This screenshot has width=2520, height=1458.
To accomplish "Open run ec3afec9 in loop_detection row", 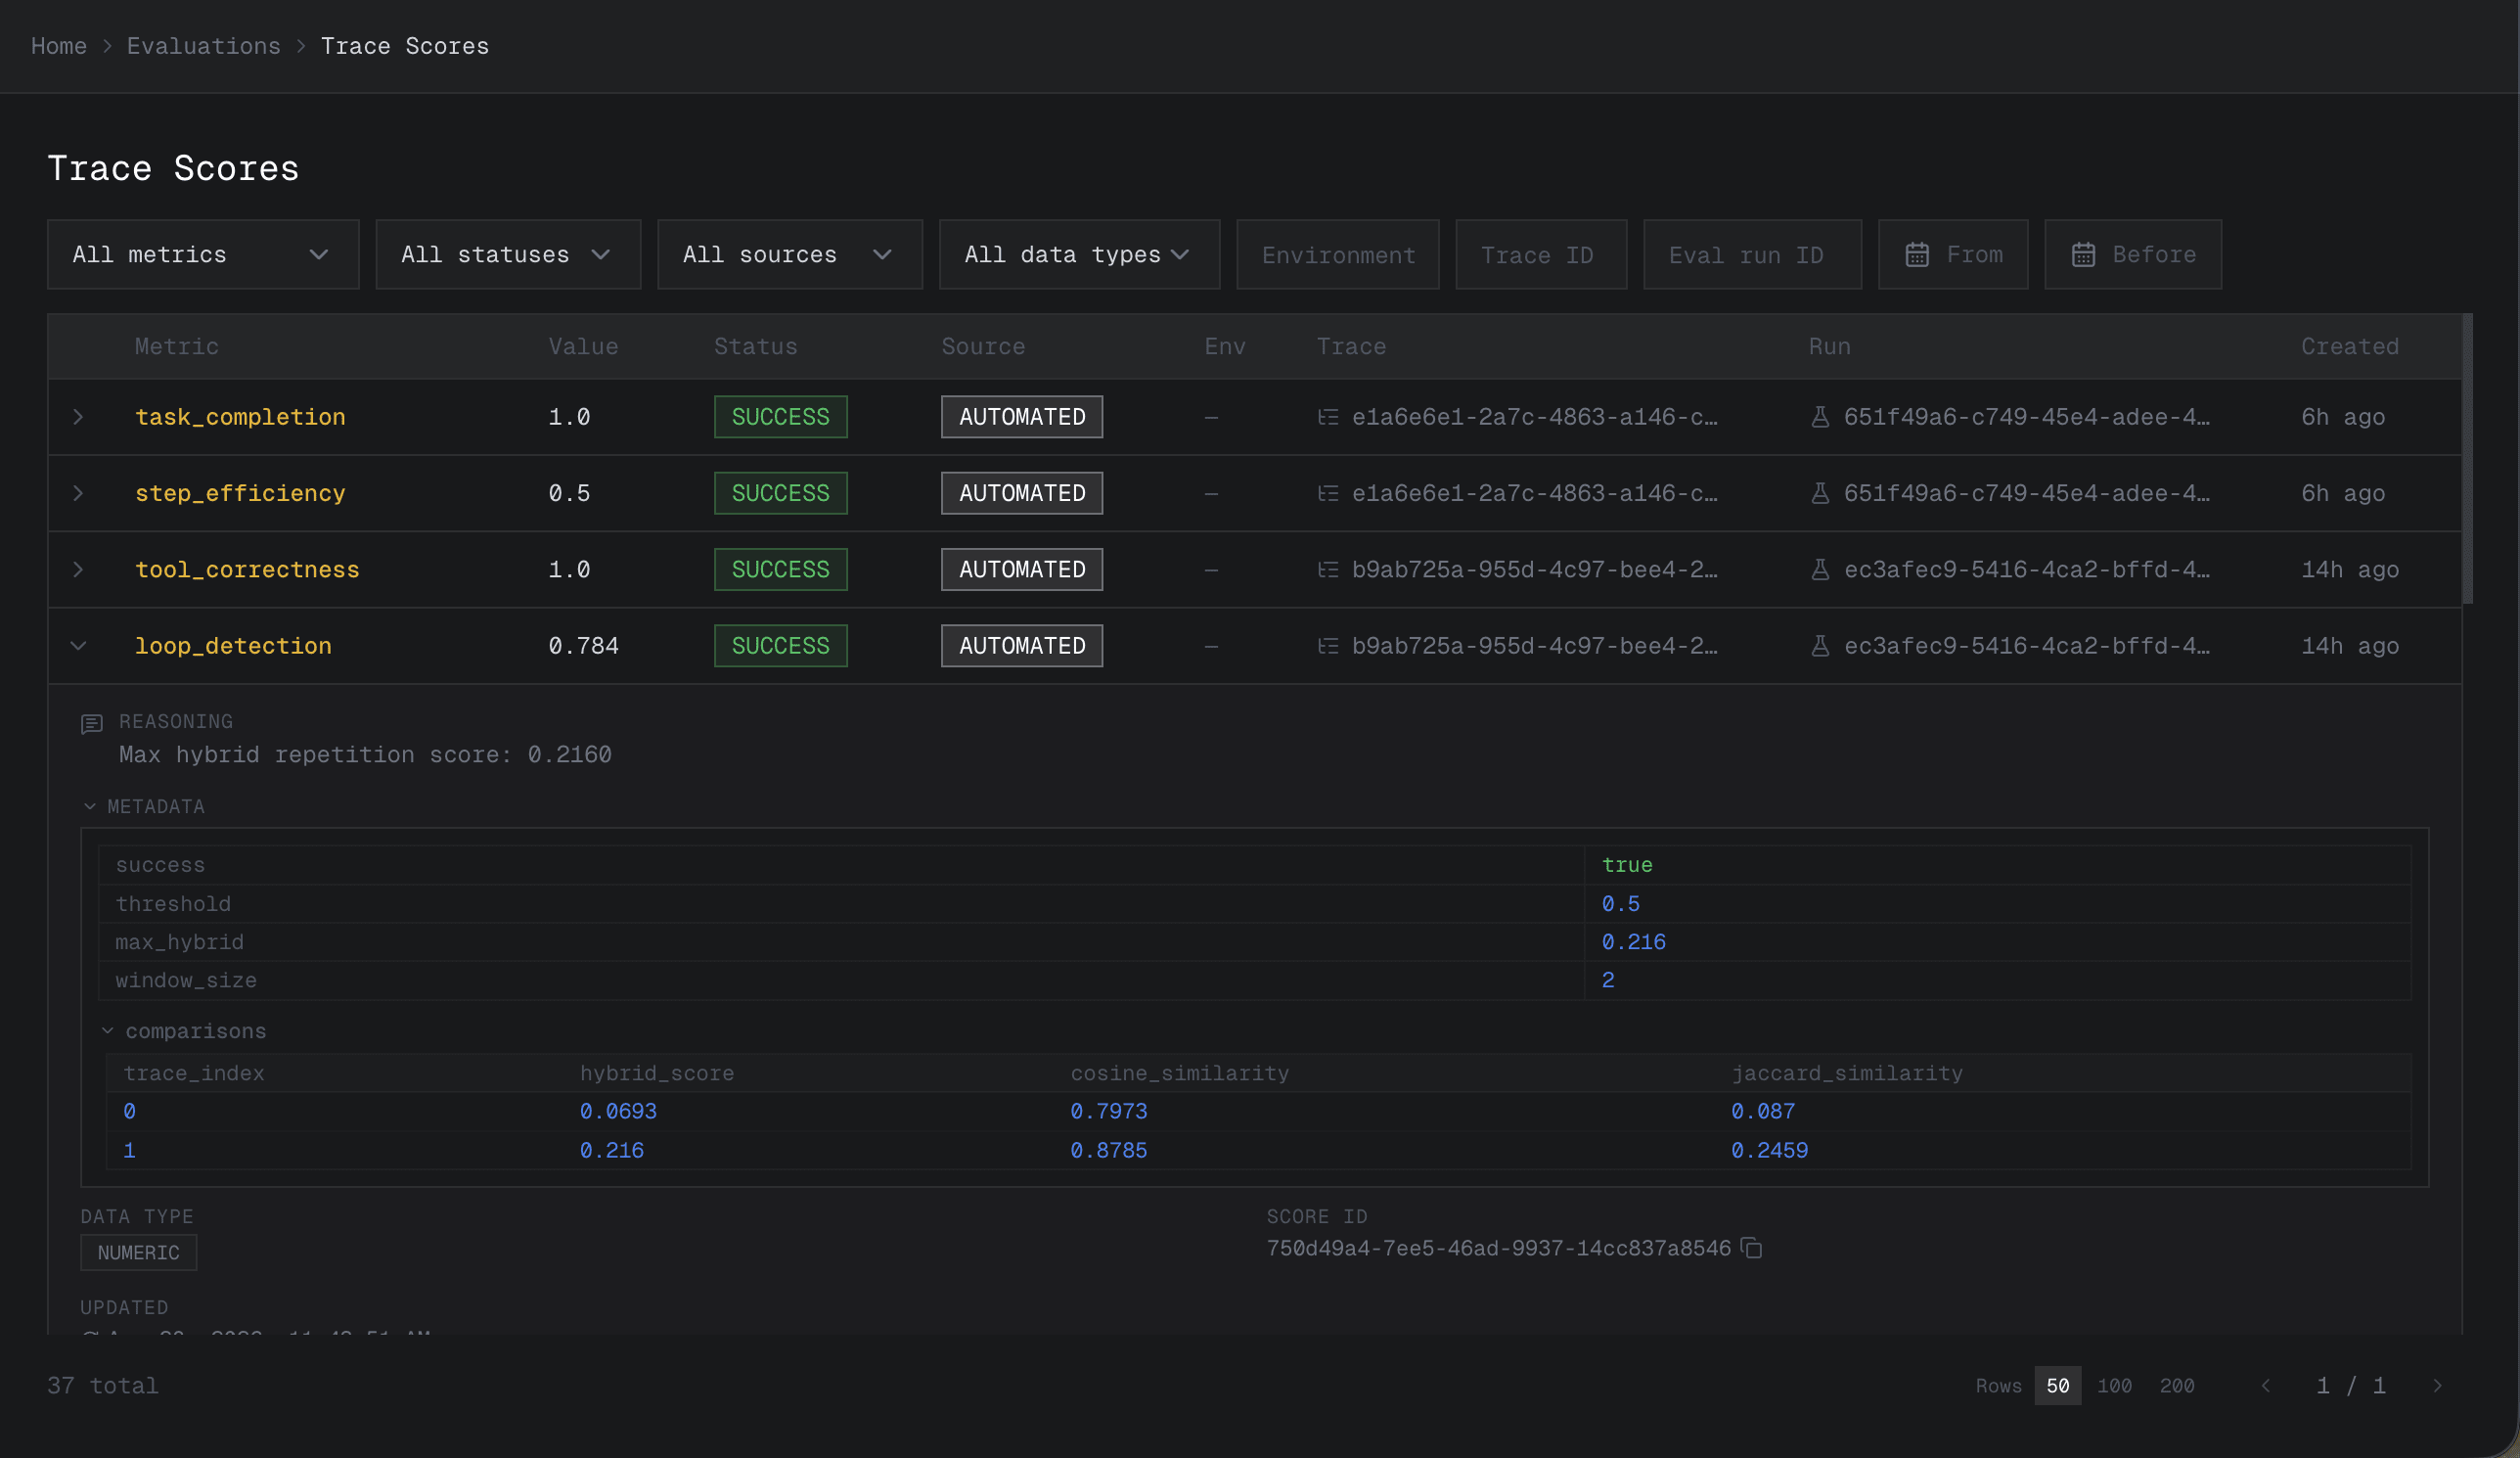I will [2026, 646].
